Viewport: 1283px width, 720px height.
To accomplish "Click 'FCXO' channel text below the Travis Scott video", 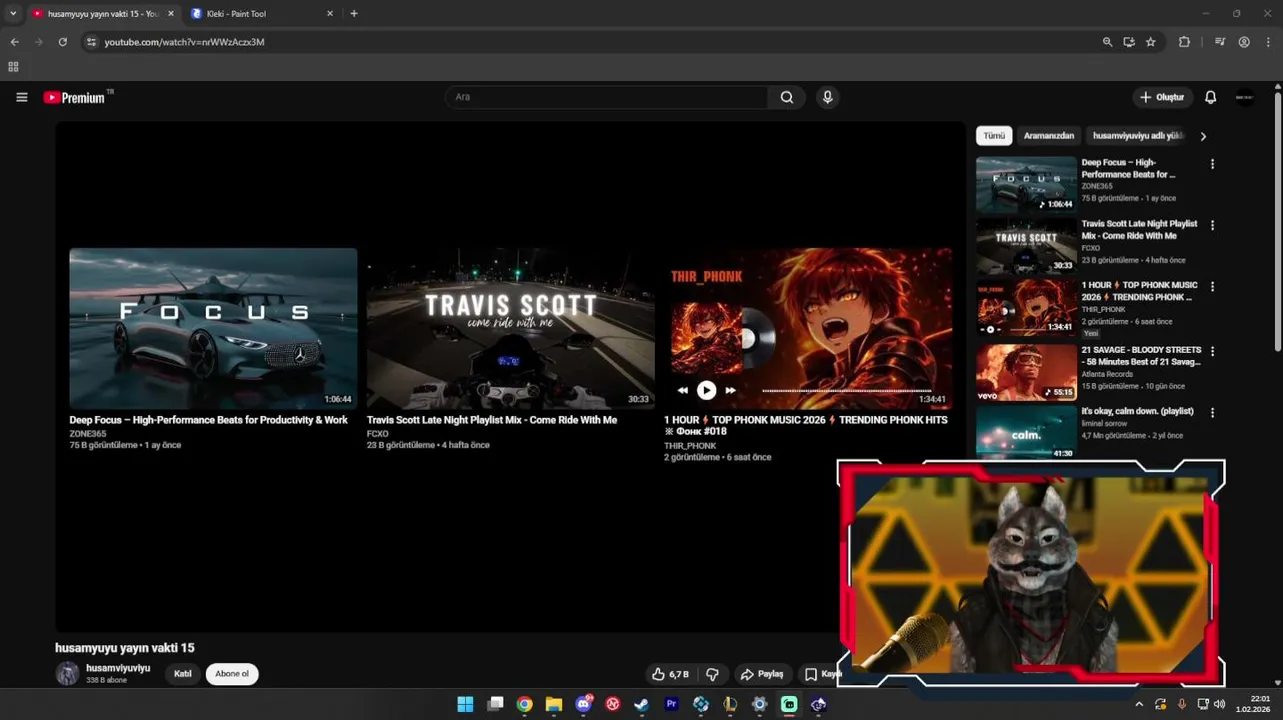I will tap(378, 434).
